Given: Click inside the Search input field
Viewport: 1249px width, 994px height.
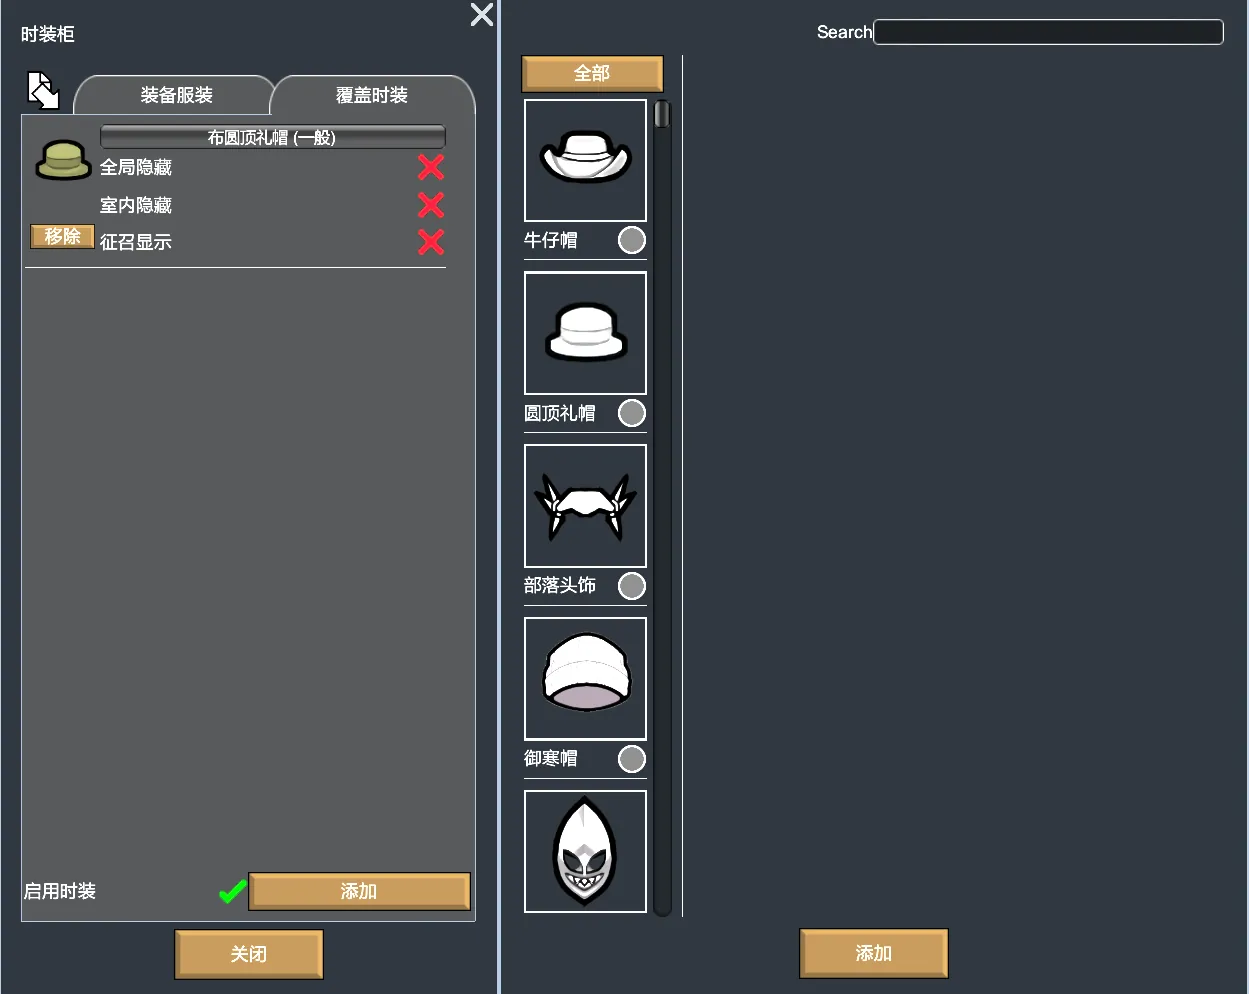Looking at the screenshot, I should coord(1048,32).
